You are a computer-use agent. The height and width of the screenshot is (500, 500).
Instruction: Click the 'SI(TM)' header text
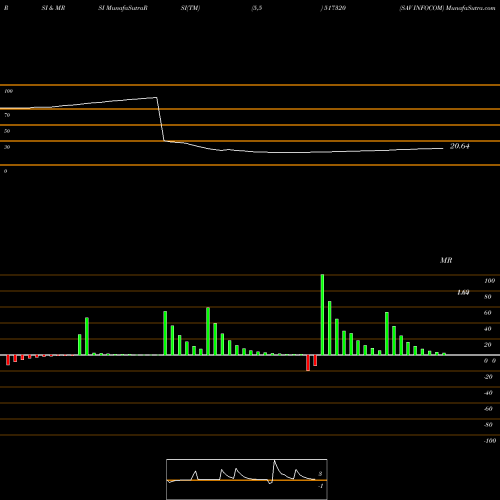pyautogui.click(x=190, y=8)
